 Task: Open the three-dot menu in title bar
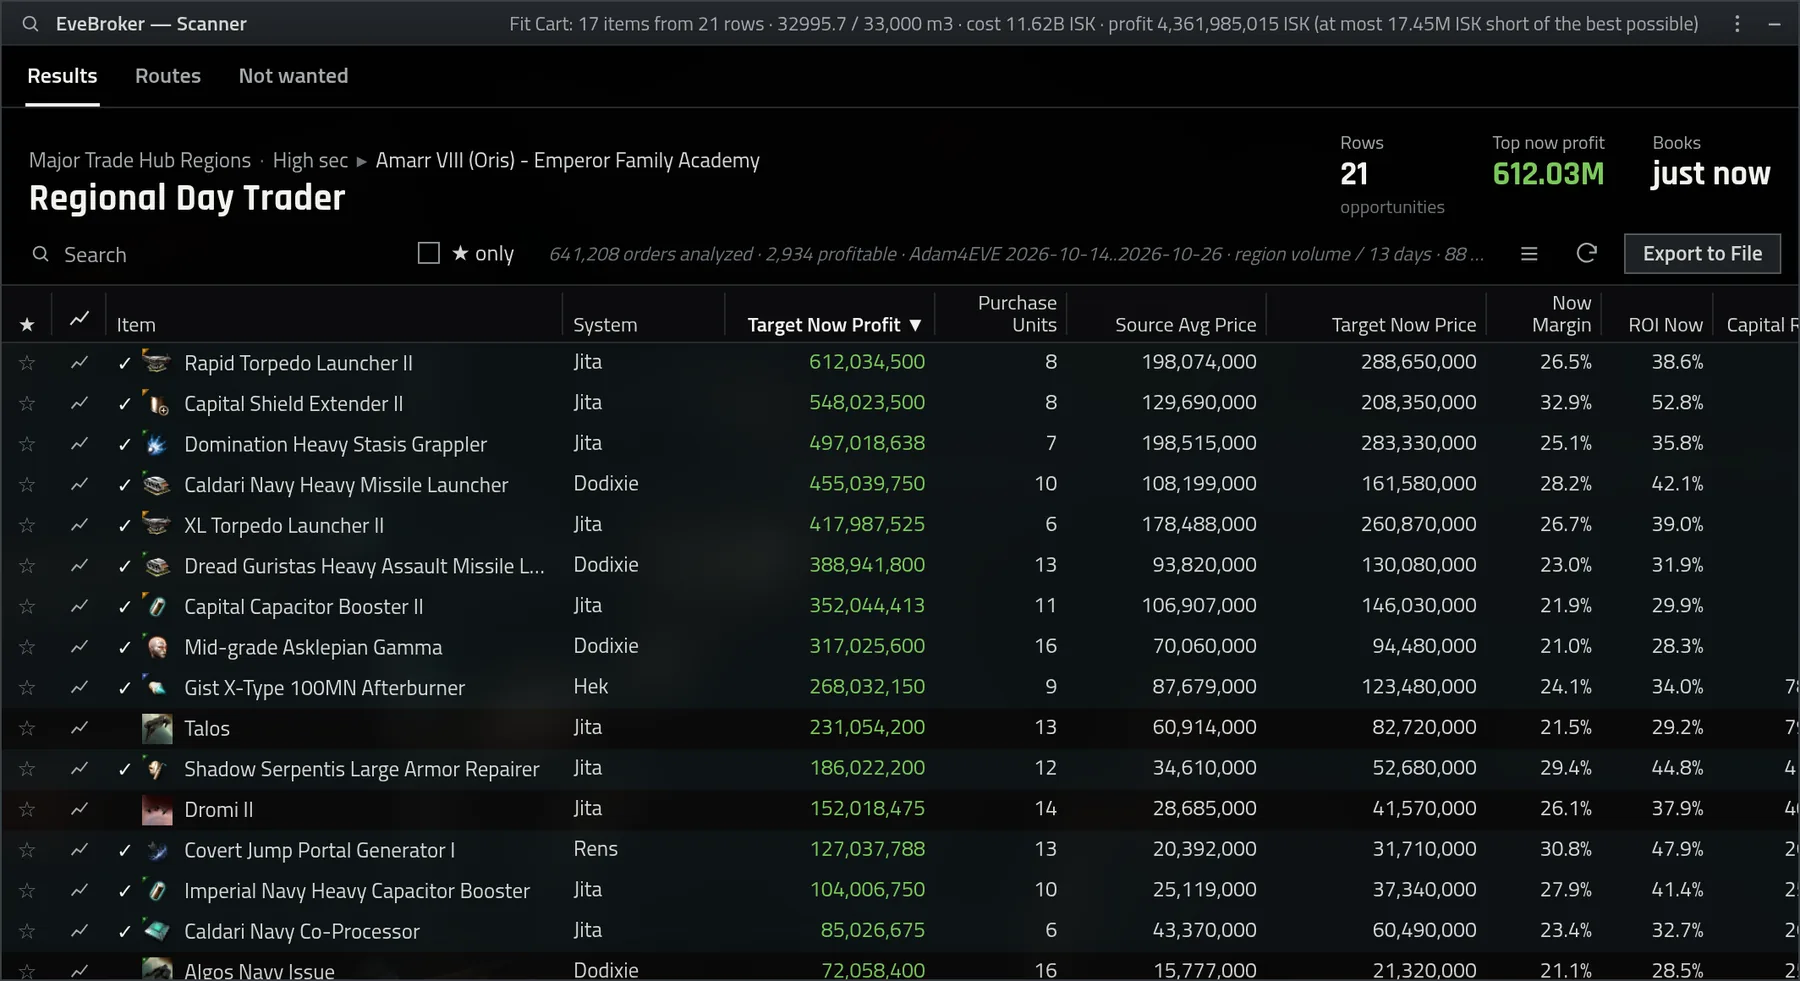1737,24
